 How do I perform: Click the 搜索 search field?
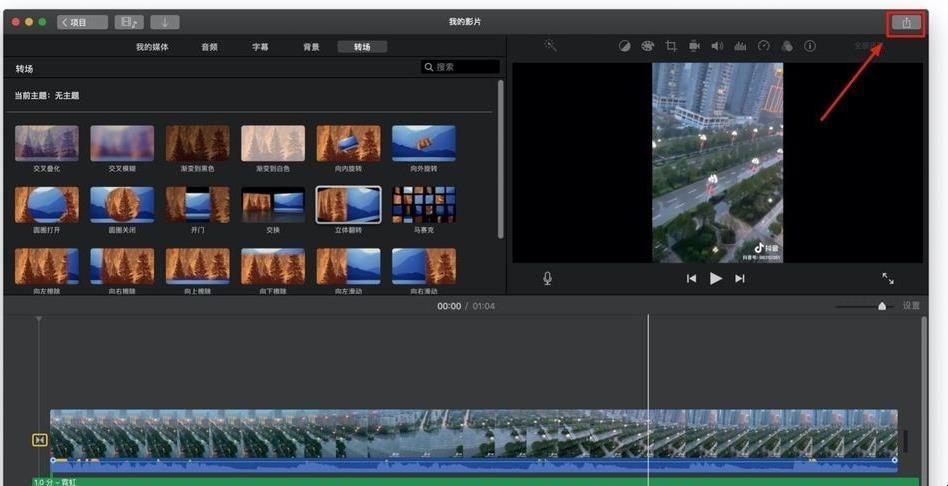[x=460, y=67]
